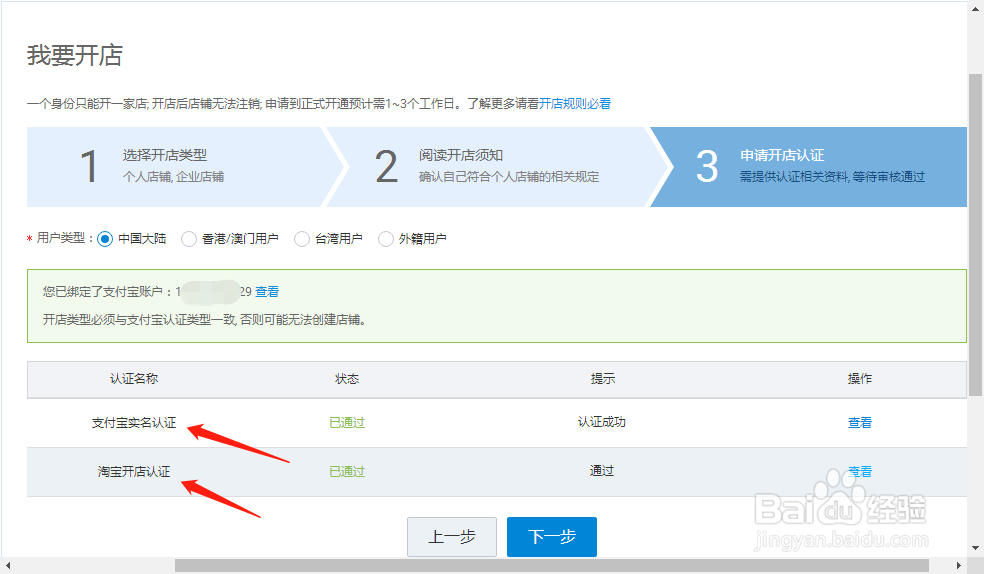Click the 下一步 button

click(552, 537)
